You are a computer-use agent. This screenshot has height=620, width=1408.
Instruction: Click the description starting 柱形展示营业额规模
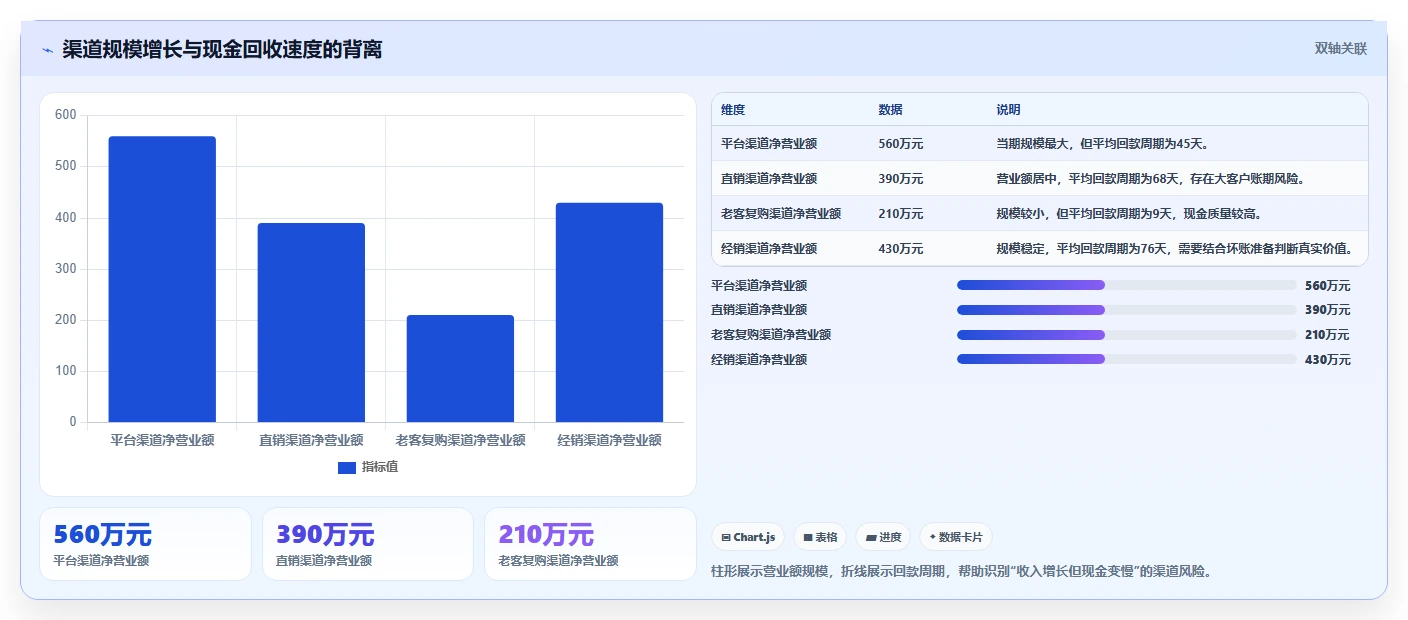[961, 572]
